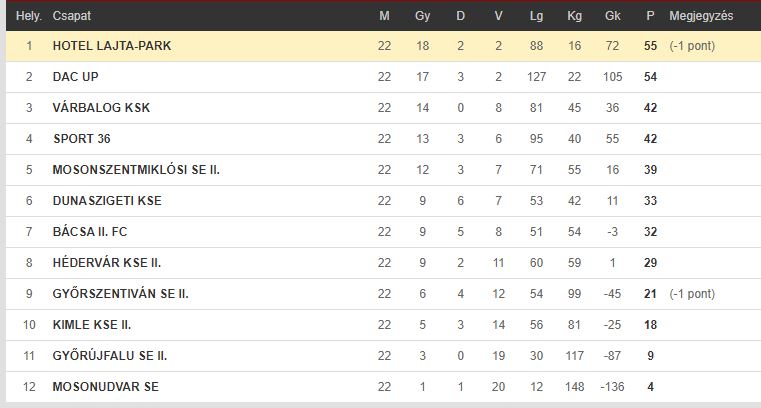
Task: Click the Csapat column header
Action: [x=72, y=16]
